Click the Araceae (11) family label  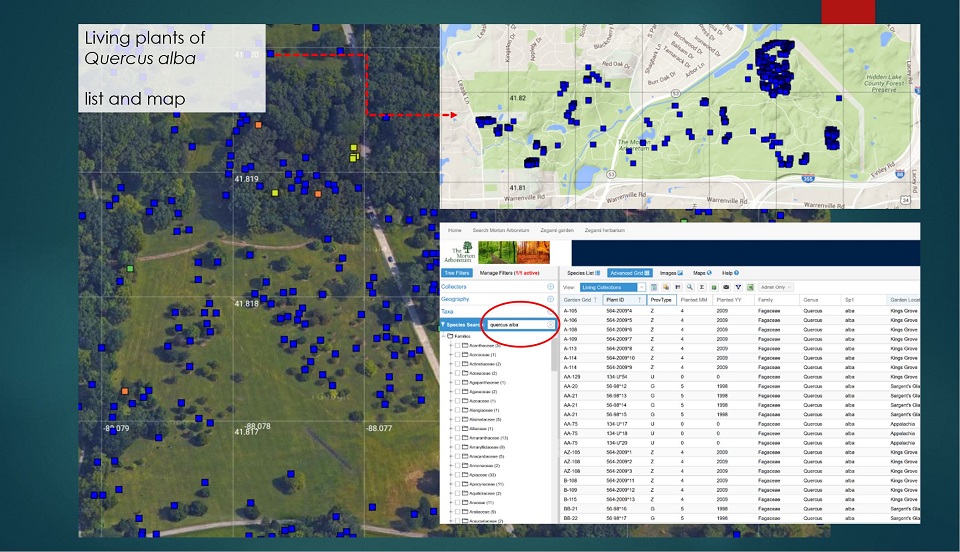[x=481, y=502]
